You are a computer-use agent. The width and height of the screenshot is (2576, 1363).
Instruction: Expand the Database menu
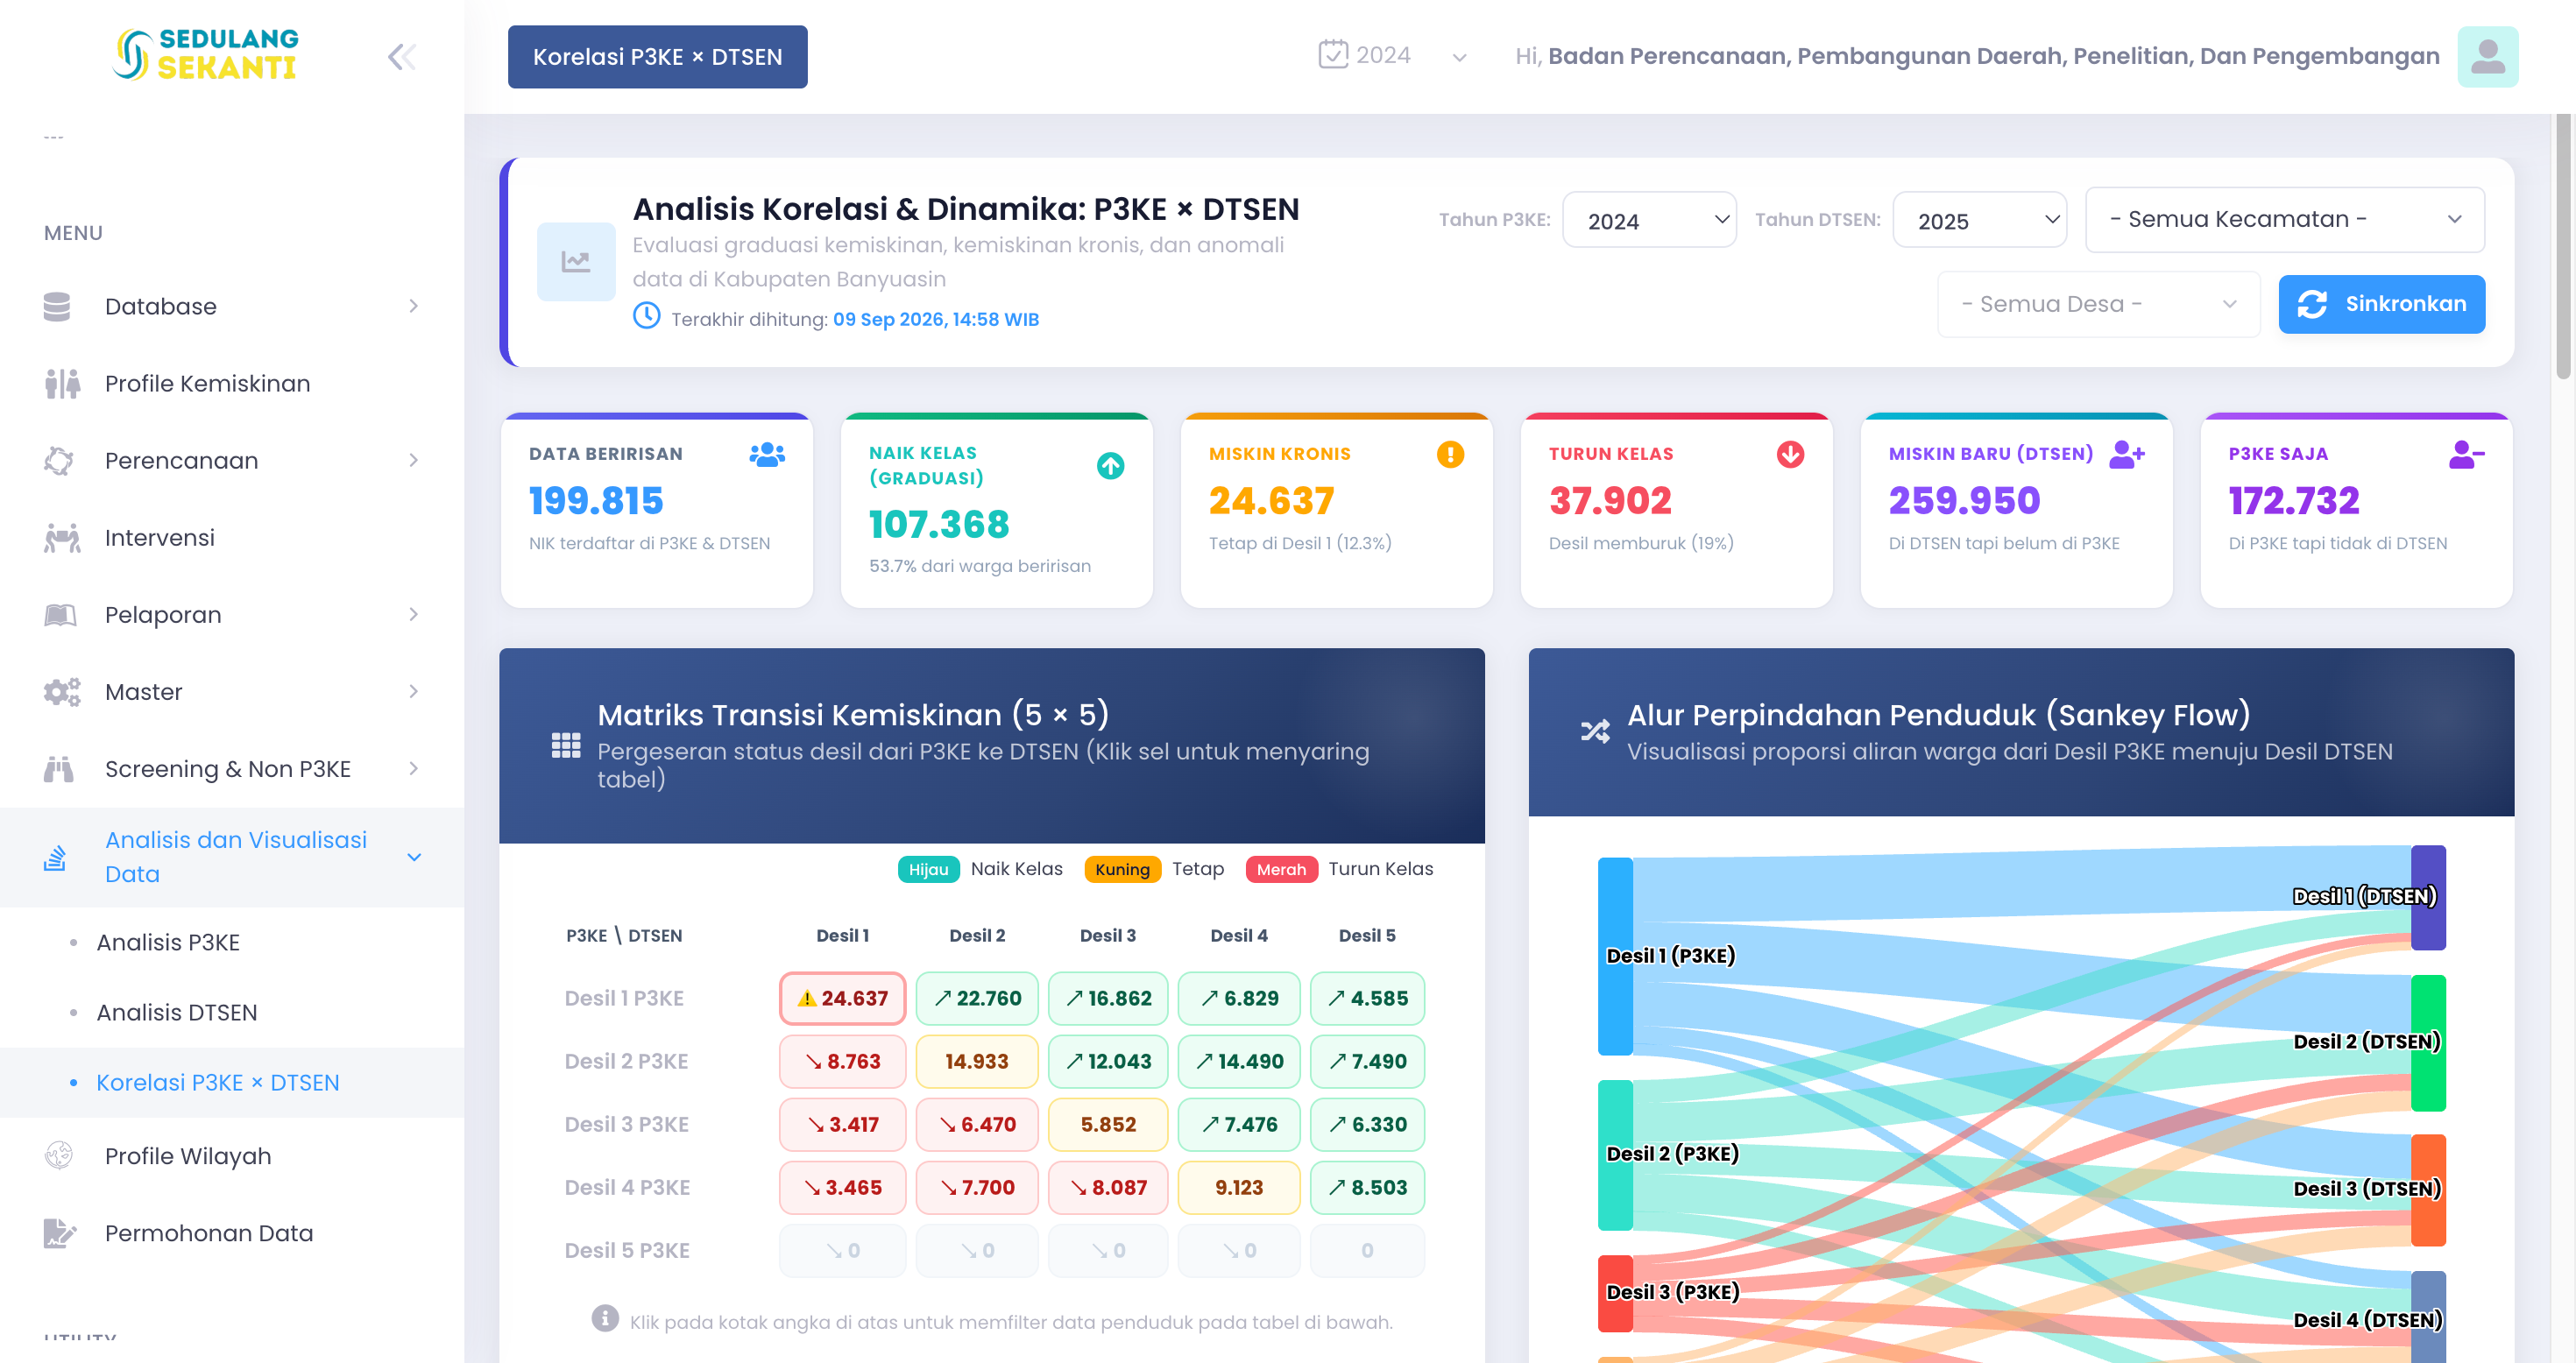pyautogui.click(x=232, y=307)
